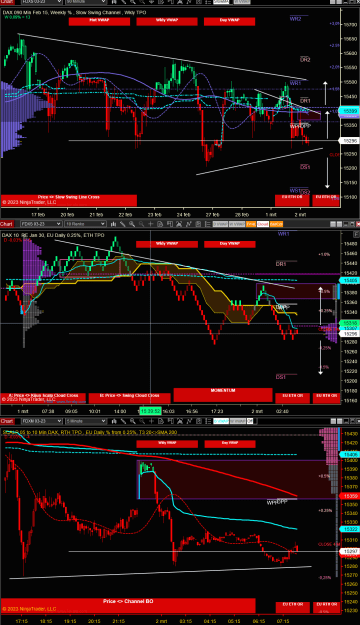Open strategies icon in bottom chart toolbar
Screen dimensions: 360x625
click(179, 421)
